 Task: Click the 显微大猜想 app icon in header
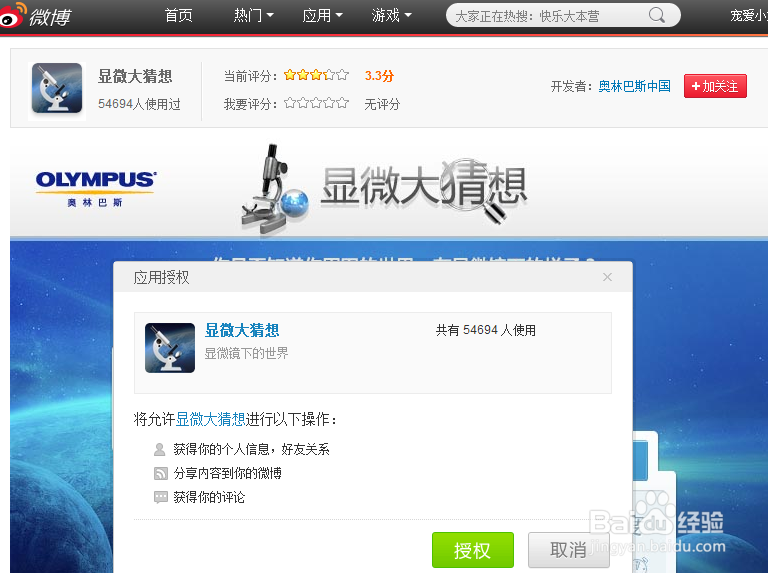tap(57, 88)
